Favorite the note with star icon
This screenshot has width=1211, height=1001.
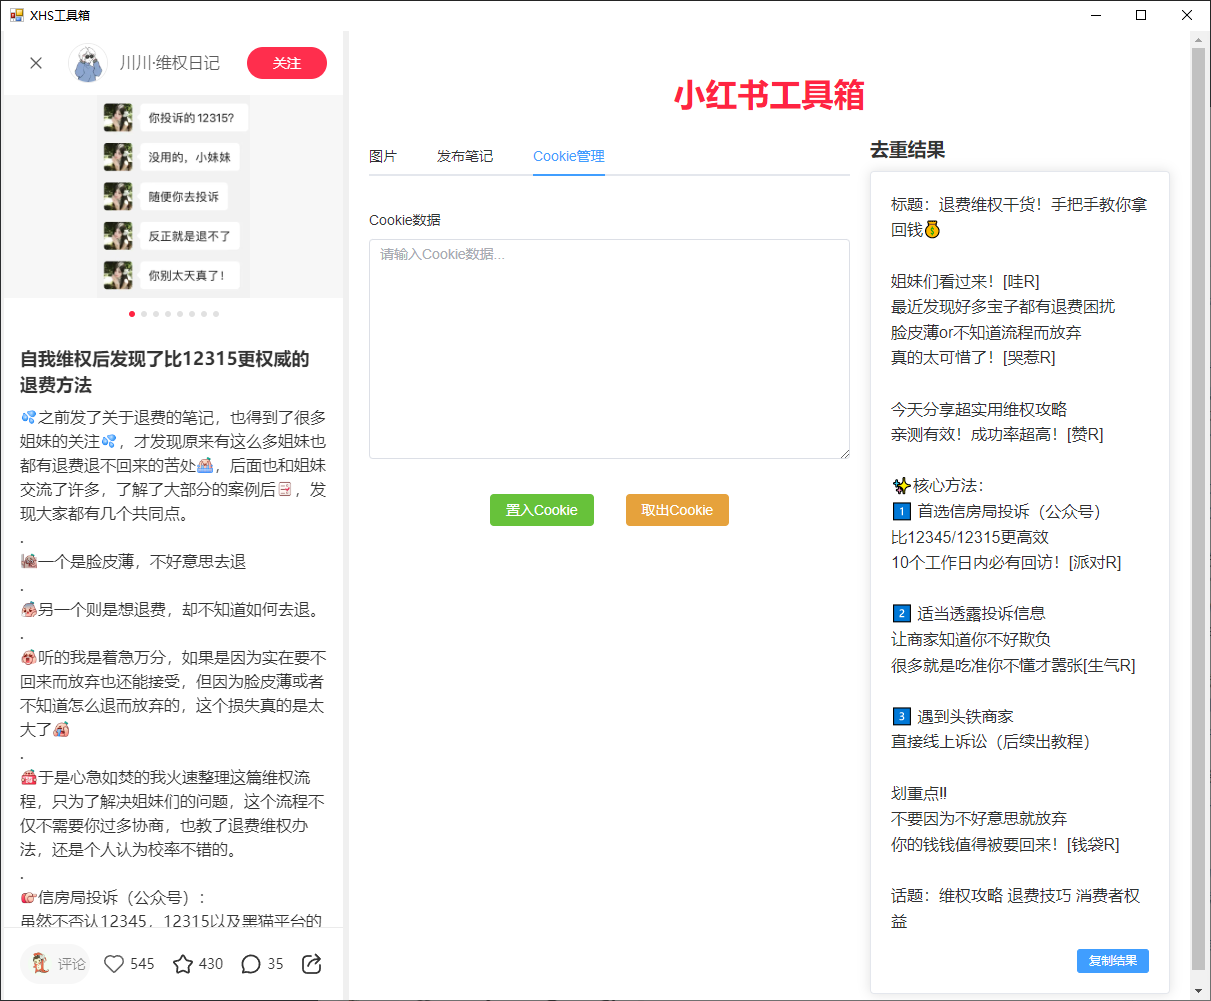tap(183, 964)
